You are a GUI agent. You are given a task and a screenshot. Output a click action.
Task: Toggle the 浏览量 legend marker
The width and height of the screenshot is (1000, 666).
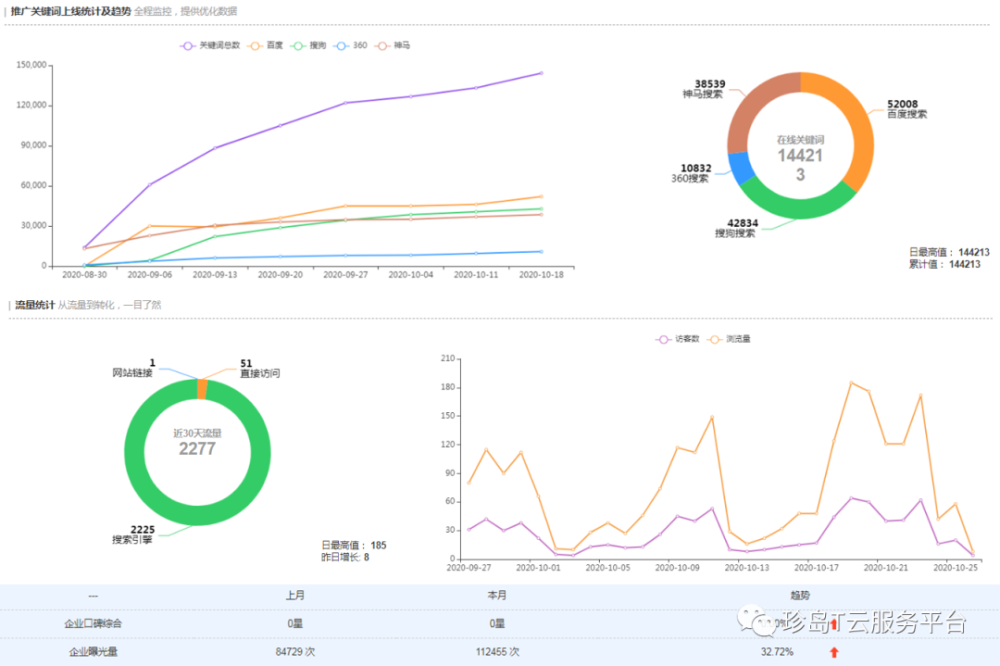[728, 339]
